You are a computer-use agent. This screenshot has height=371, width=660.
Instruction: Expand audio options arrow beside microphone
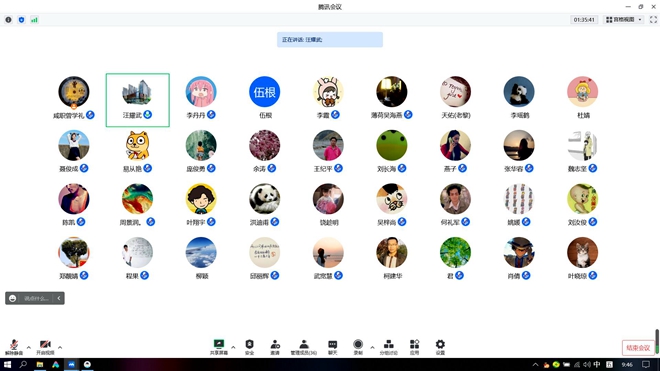[x=29, y=347]
